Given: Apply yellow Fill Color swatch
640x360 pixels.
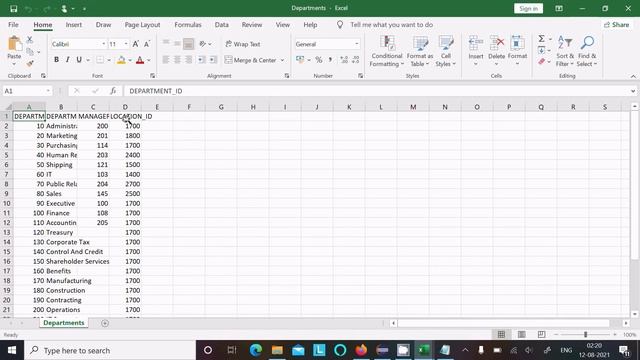Looking at the screenshot, I should pos(121,60).
